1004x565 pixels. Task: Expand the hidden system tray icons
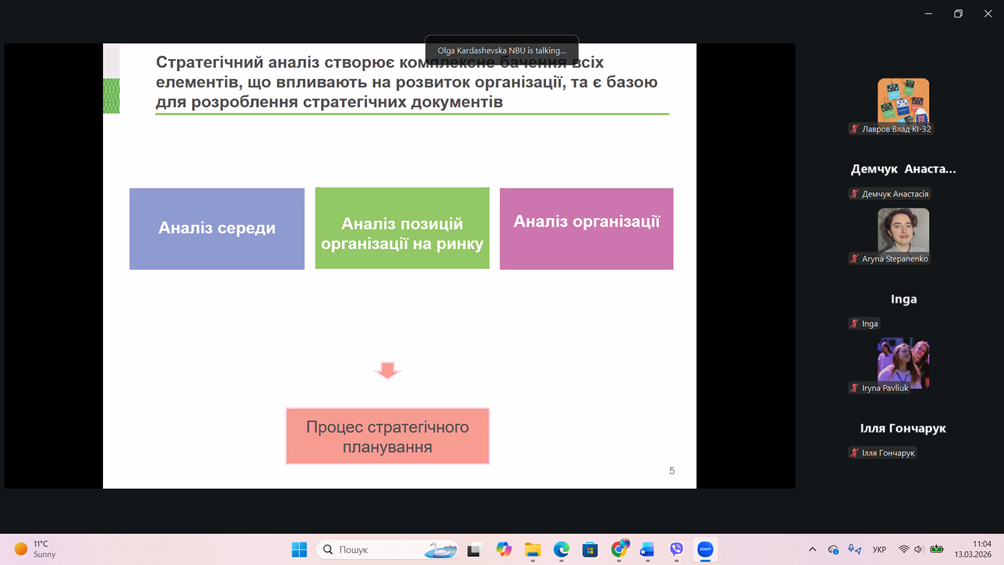pyautogui.click(x=812, y=549)
